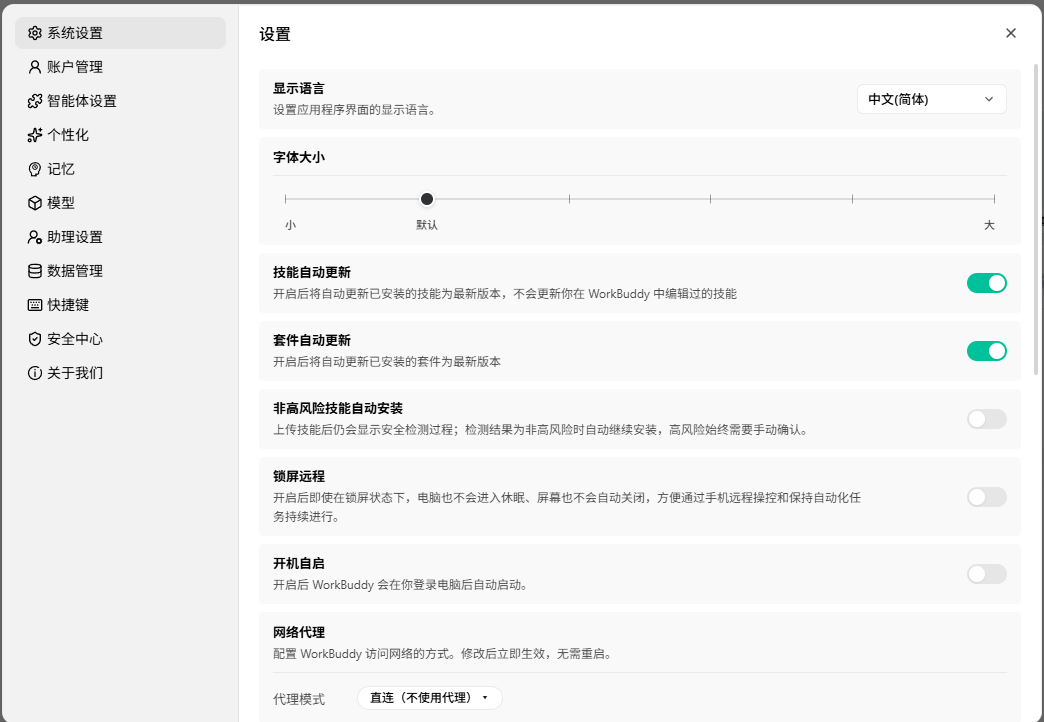Open 助理设置 in the sidebar
This screenshot has height=722, width=1044.
(x=121, y=236)
